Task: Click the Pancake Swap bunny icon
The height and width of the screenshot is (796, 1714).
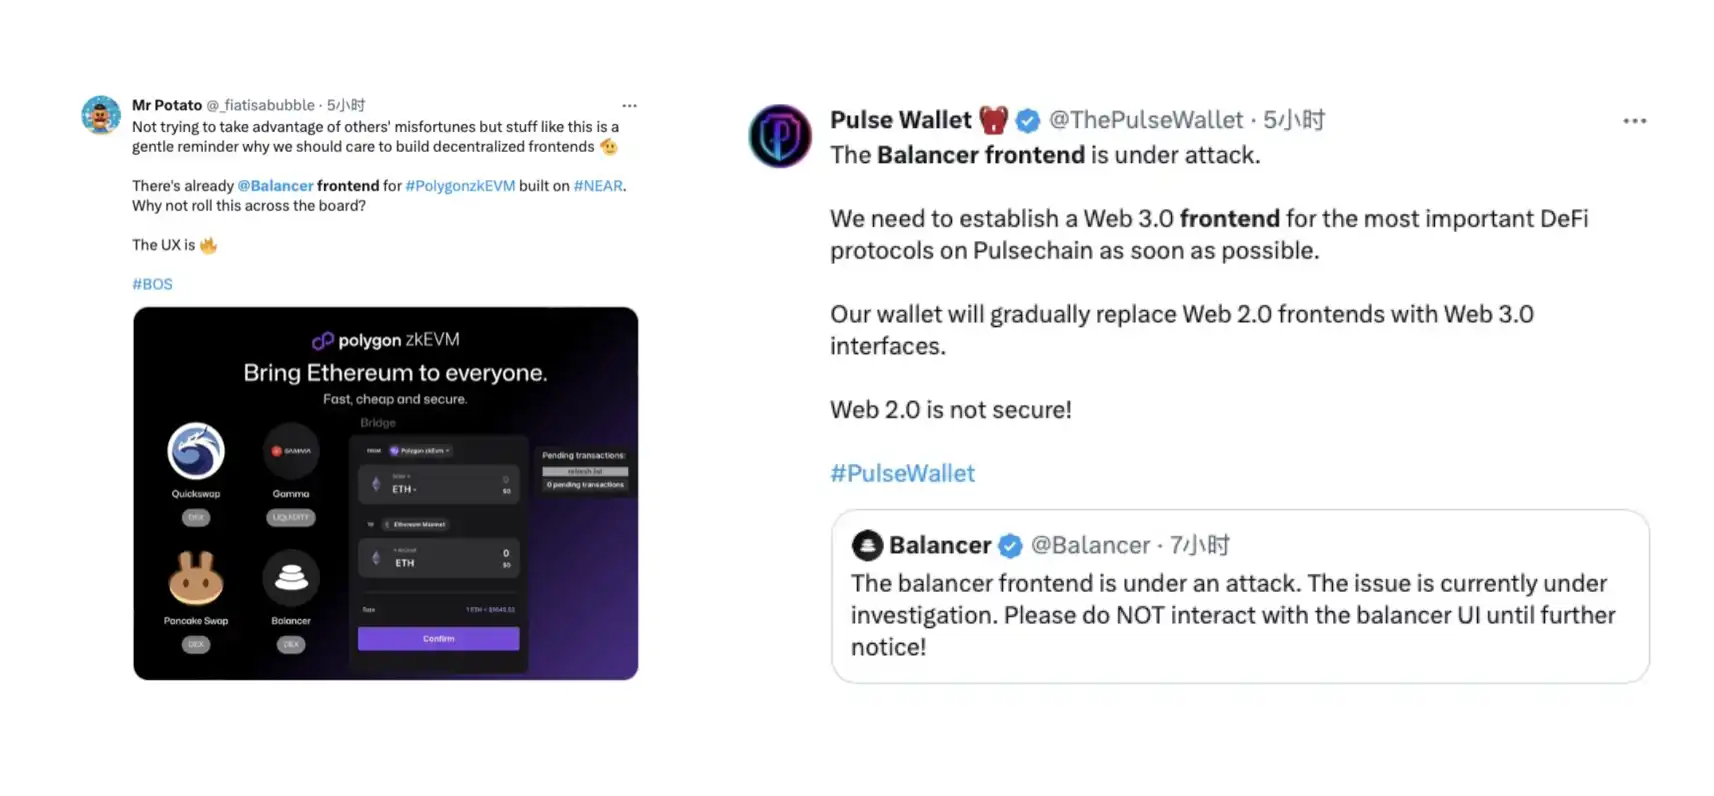Action: pyautogui.click(x=195, y=578)
